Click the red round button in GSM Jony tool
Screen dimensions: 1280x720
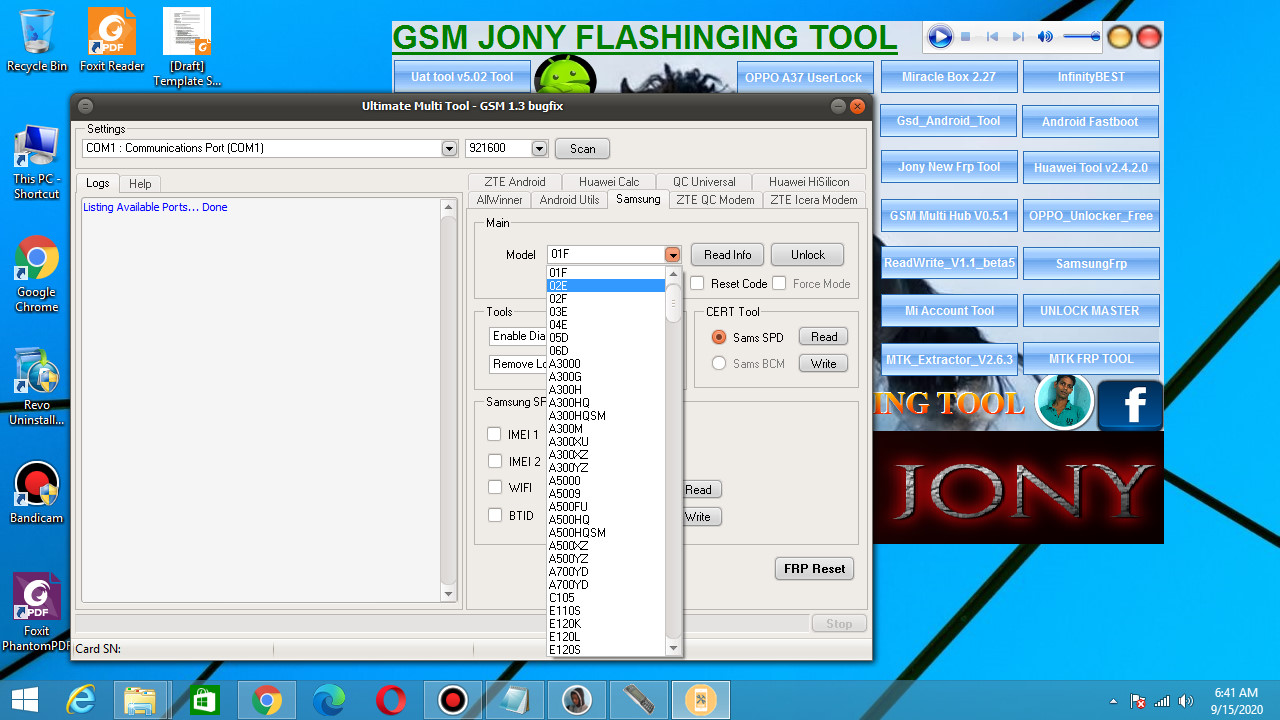[1149, 38]
